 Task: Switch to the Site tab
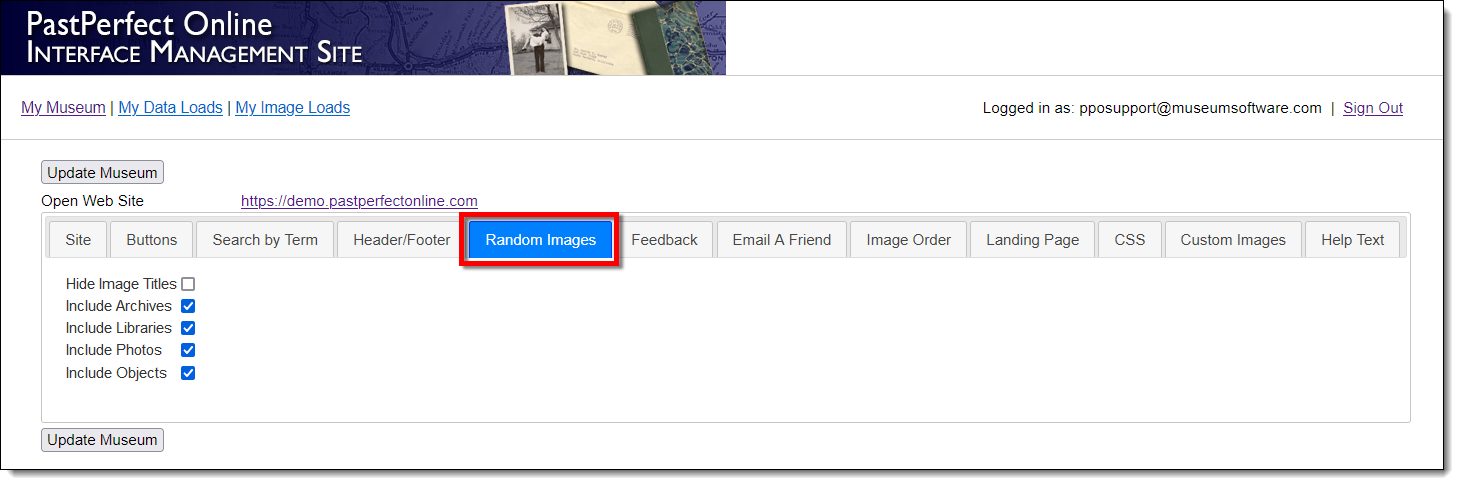click(78, 240)
